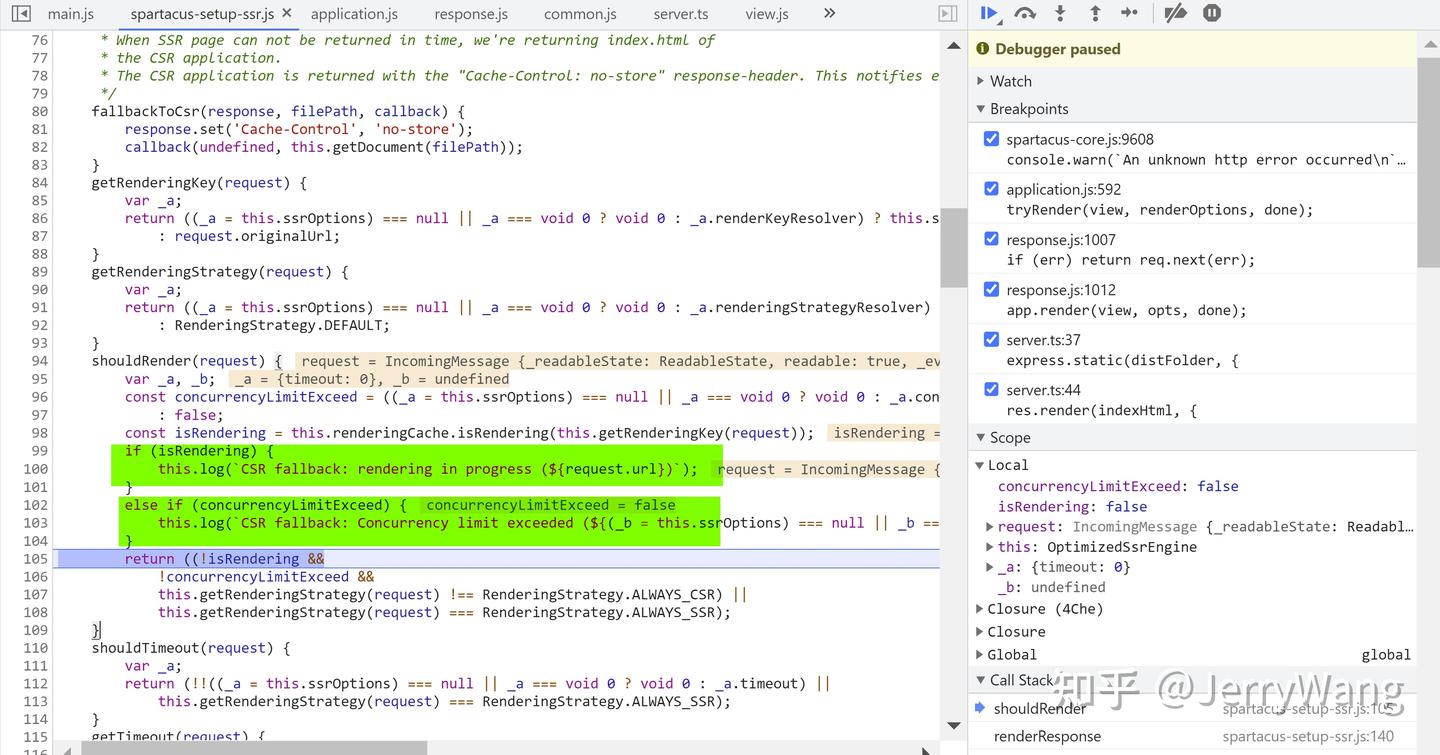Toggle the file navigator sidebar
This screenshot has height=755, width=1440.
[x=20, y=14]
